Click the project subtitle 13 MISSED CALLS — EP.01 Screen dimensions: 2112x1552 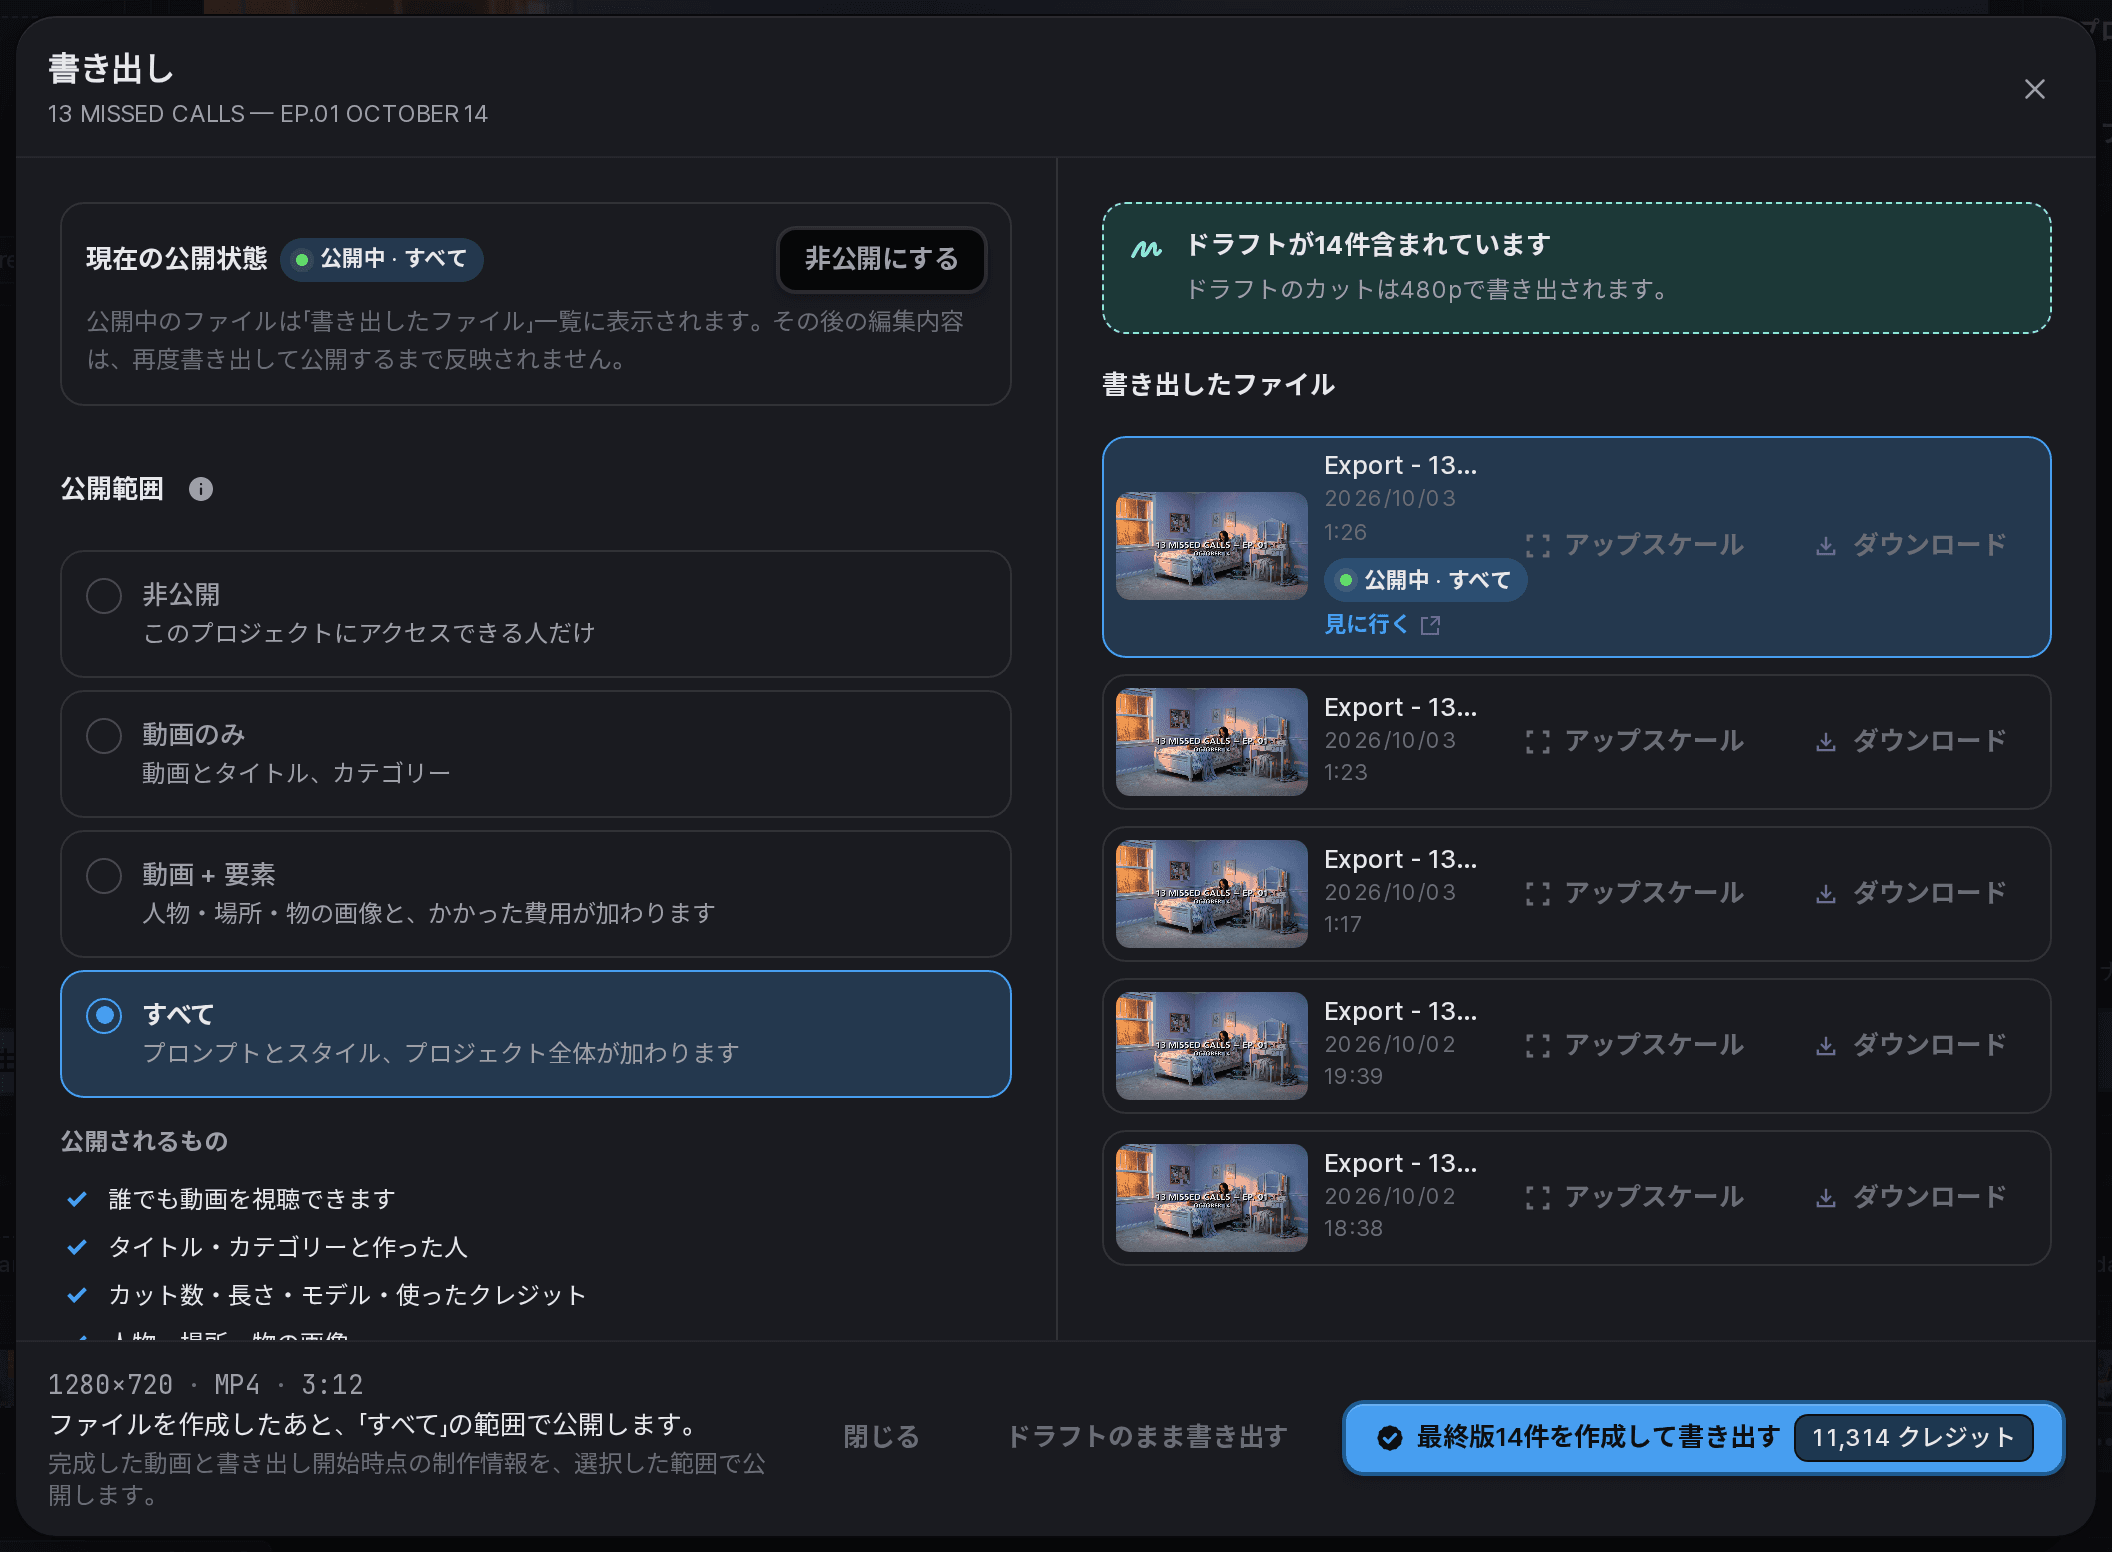[268, 114]
